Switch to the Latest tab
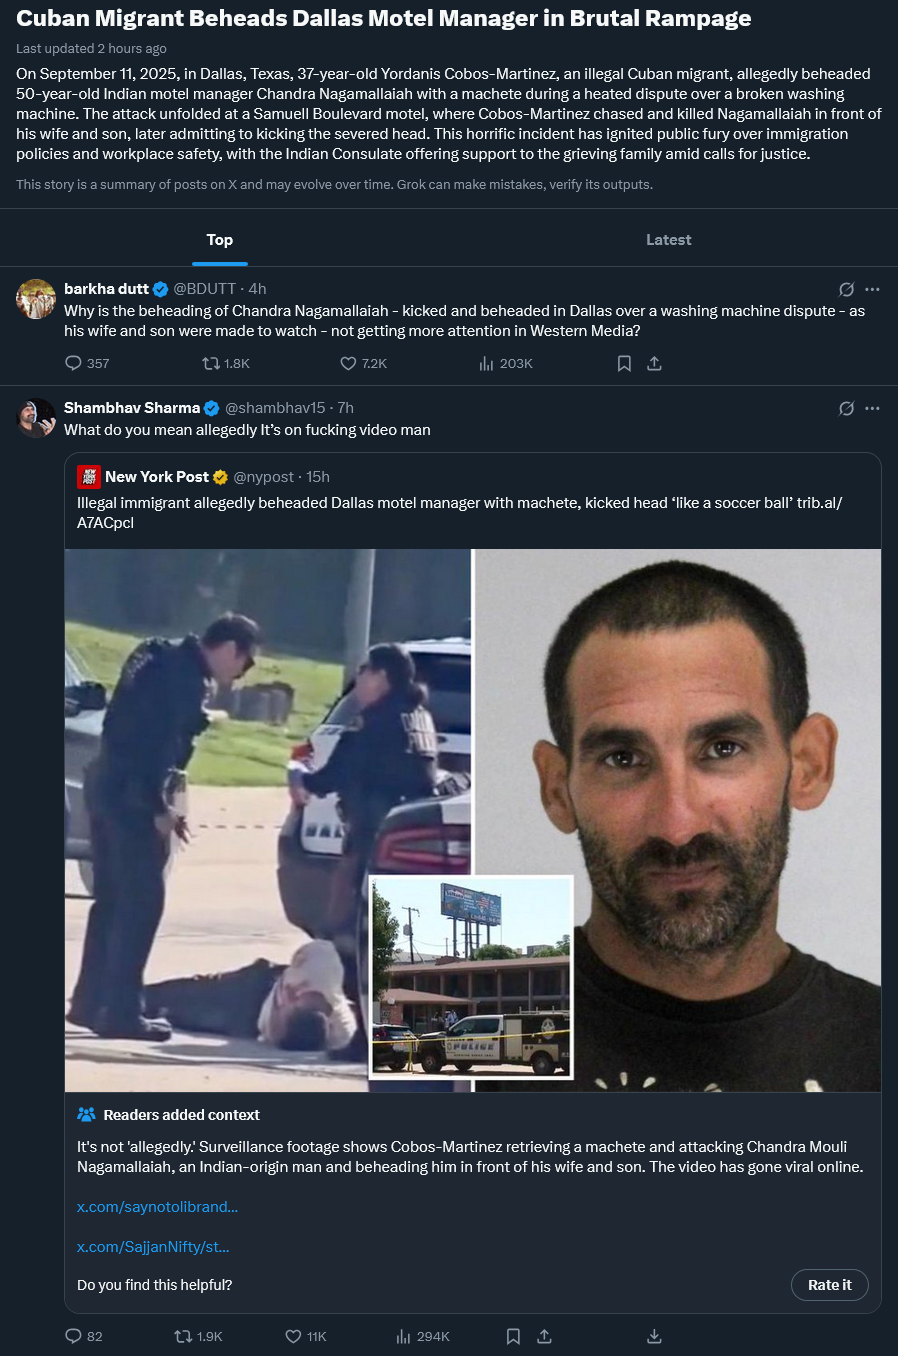The height and width of the screenshot is (1356, 898). coord(668,240)
